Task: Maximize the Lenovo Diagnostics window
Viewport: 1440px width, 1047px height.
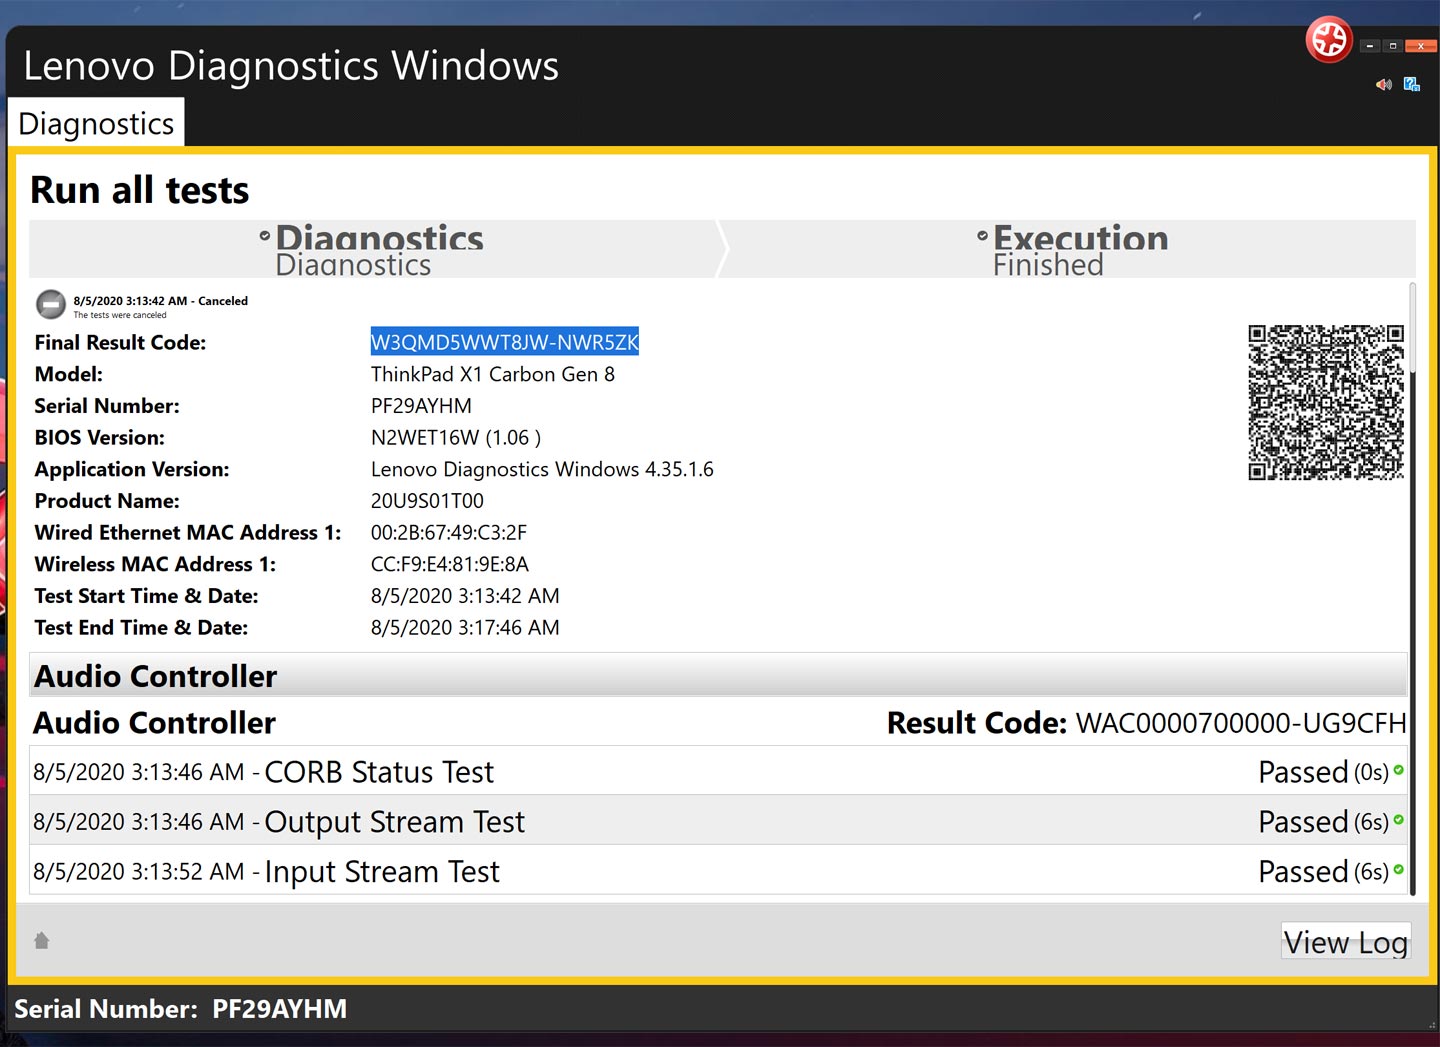Action: point(1393,46)
